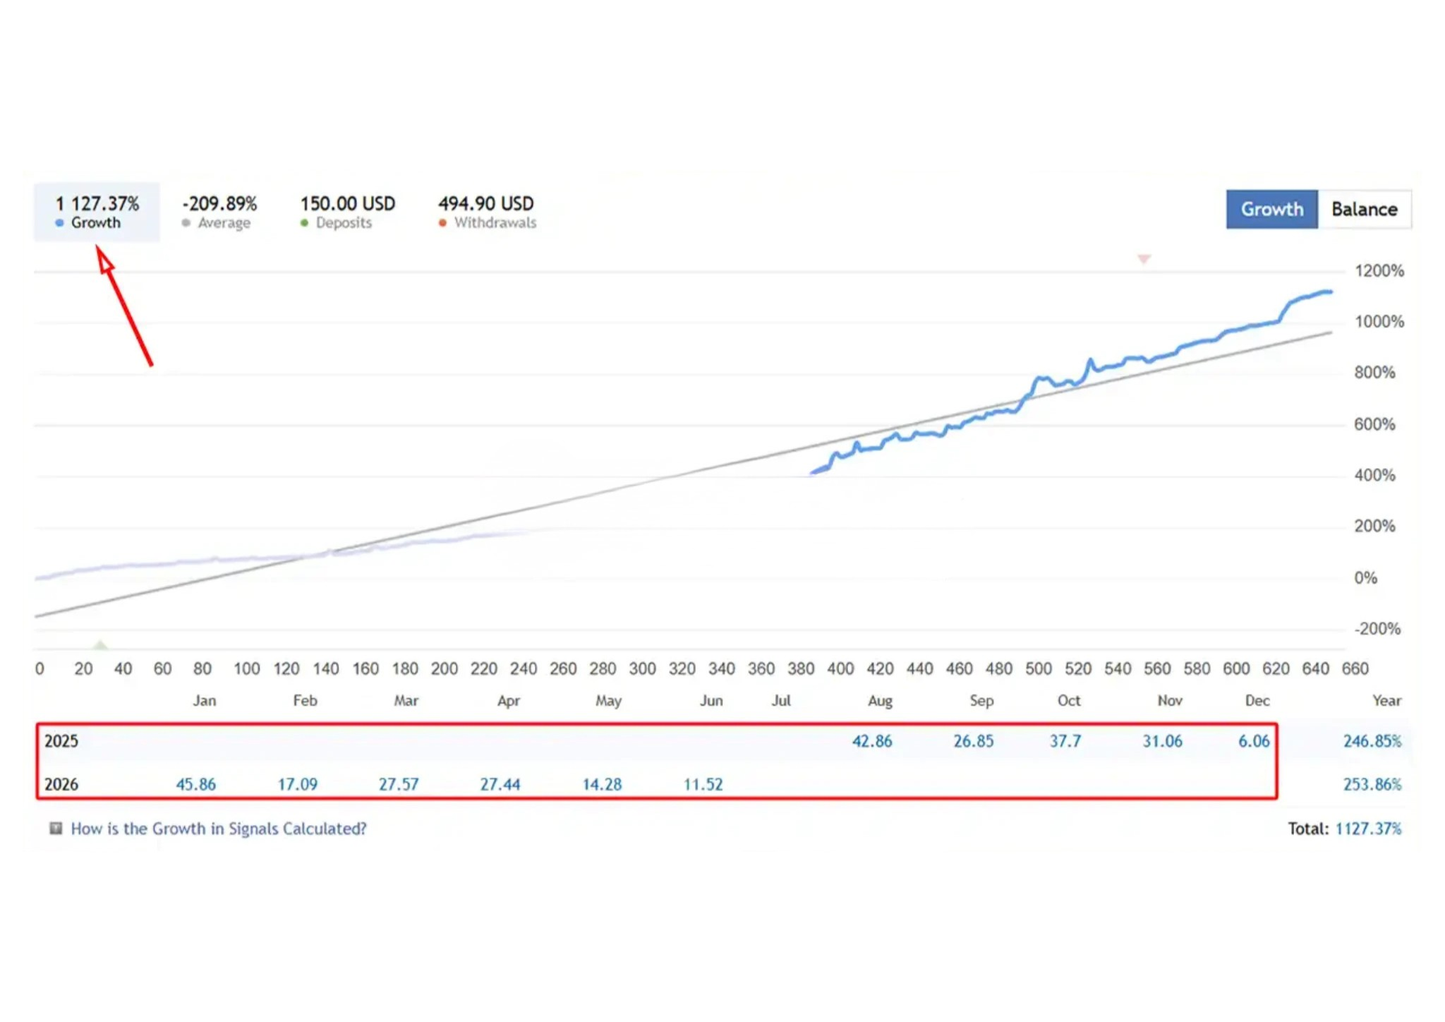This screenshot has height=1022, width=1445.
Task: Open 'How is the Growth in Signals Calculated?' link
Action: tap(218, 829)
